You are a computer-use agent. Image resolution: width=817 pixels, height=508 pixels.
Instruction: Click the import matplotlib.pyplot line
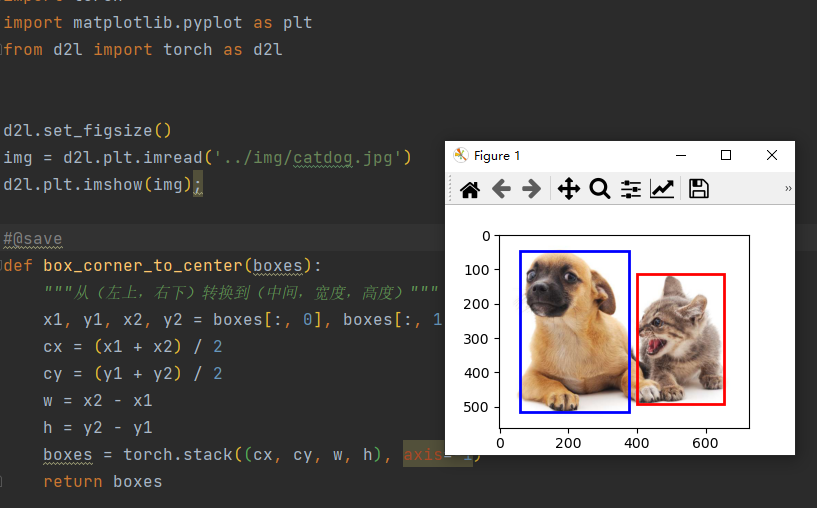(x=158, y=23)
